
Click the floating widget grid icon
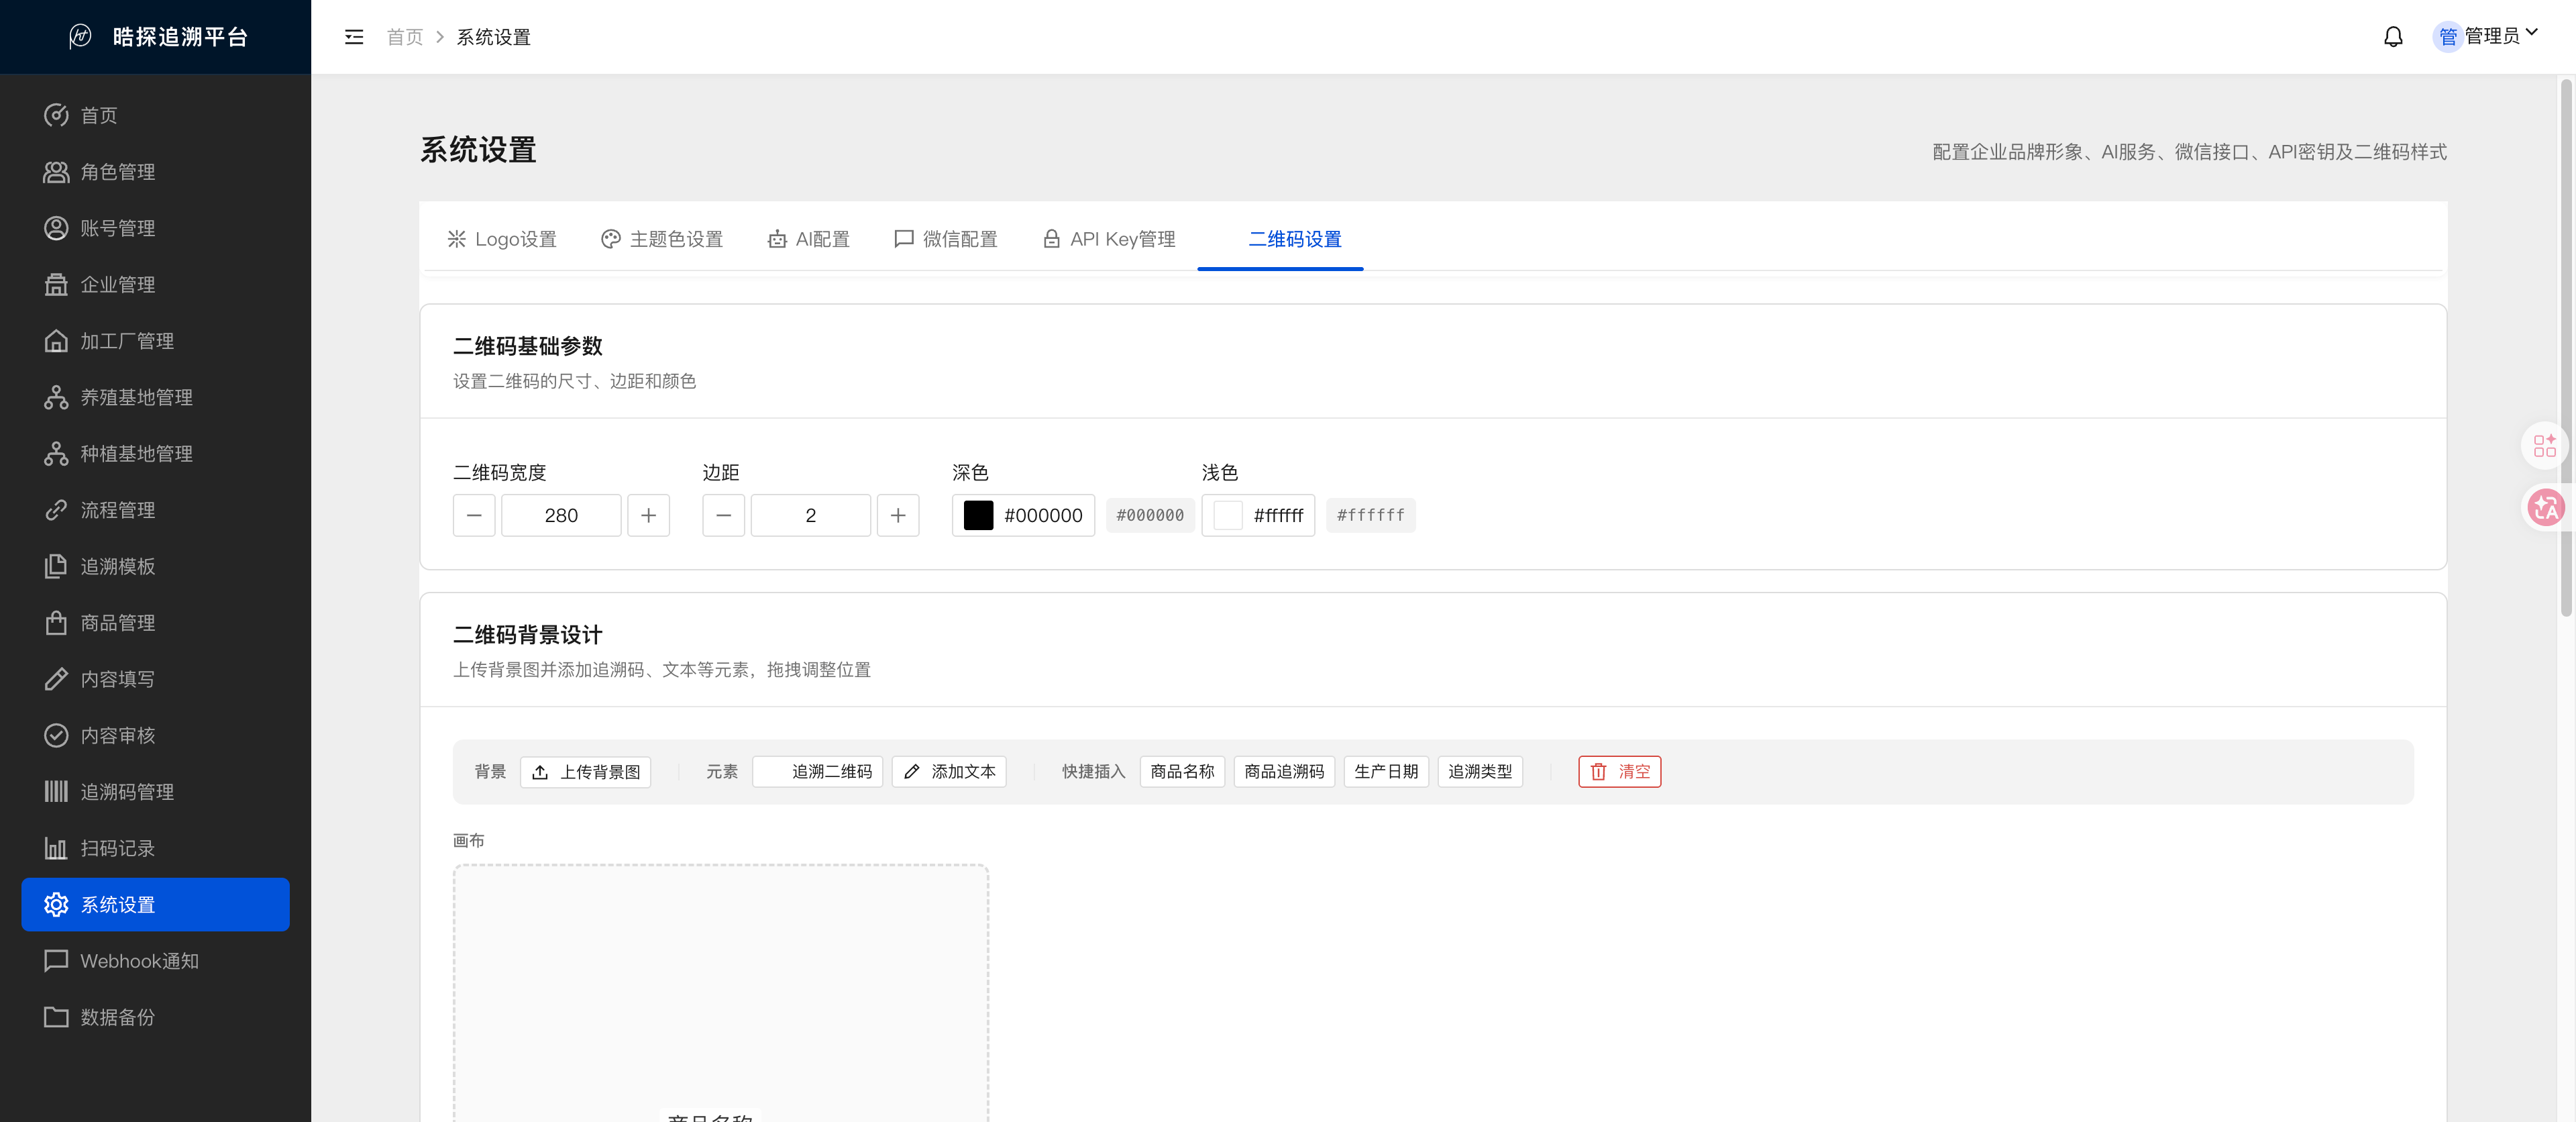click(2545, 446)
